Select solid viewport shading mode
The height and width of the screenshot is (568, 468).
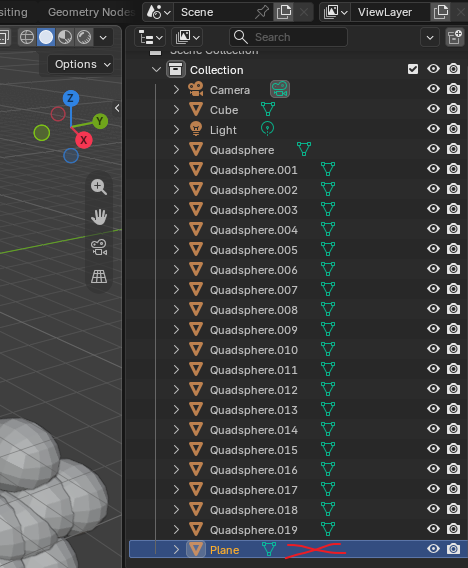[x=46, y=37]
